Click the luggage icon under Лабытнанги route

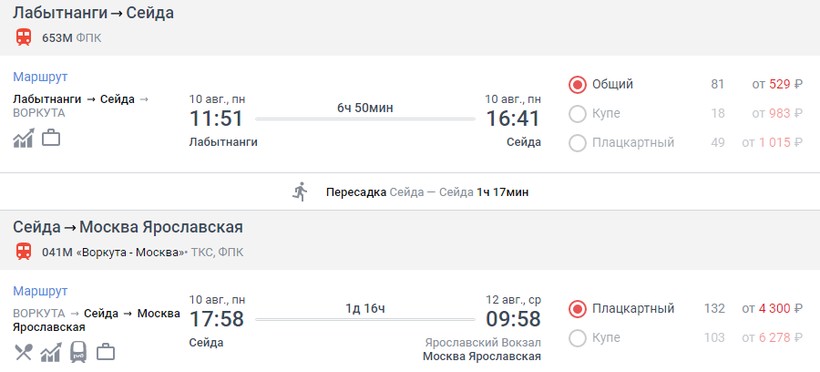(x=51, y=138)
